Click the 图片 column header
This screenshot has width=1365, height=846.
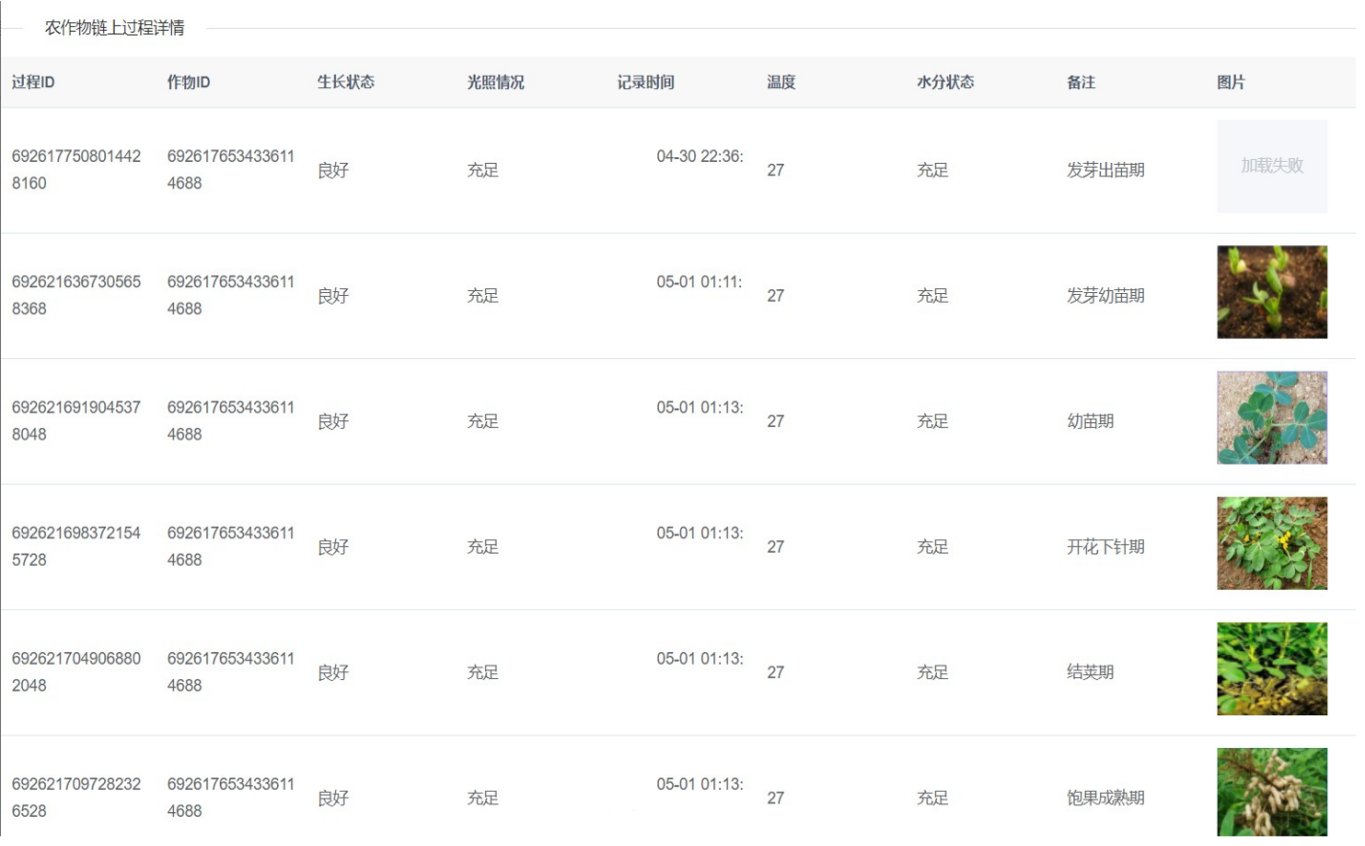[1231, 82]
